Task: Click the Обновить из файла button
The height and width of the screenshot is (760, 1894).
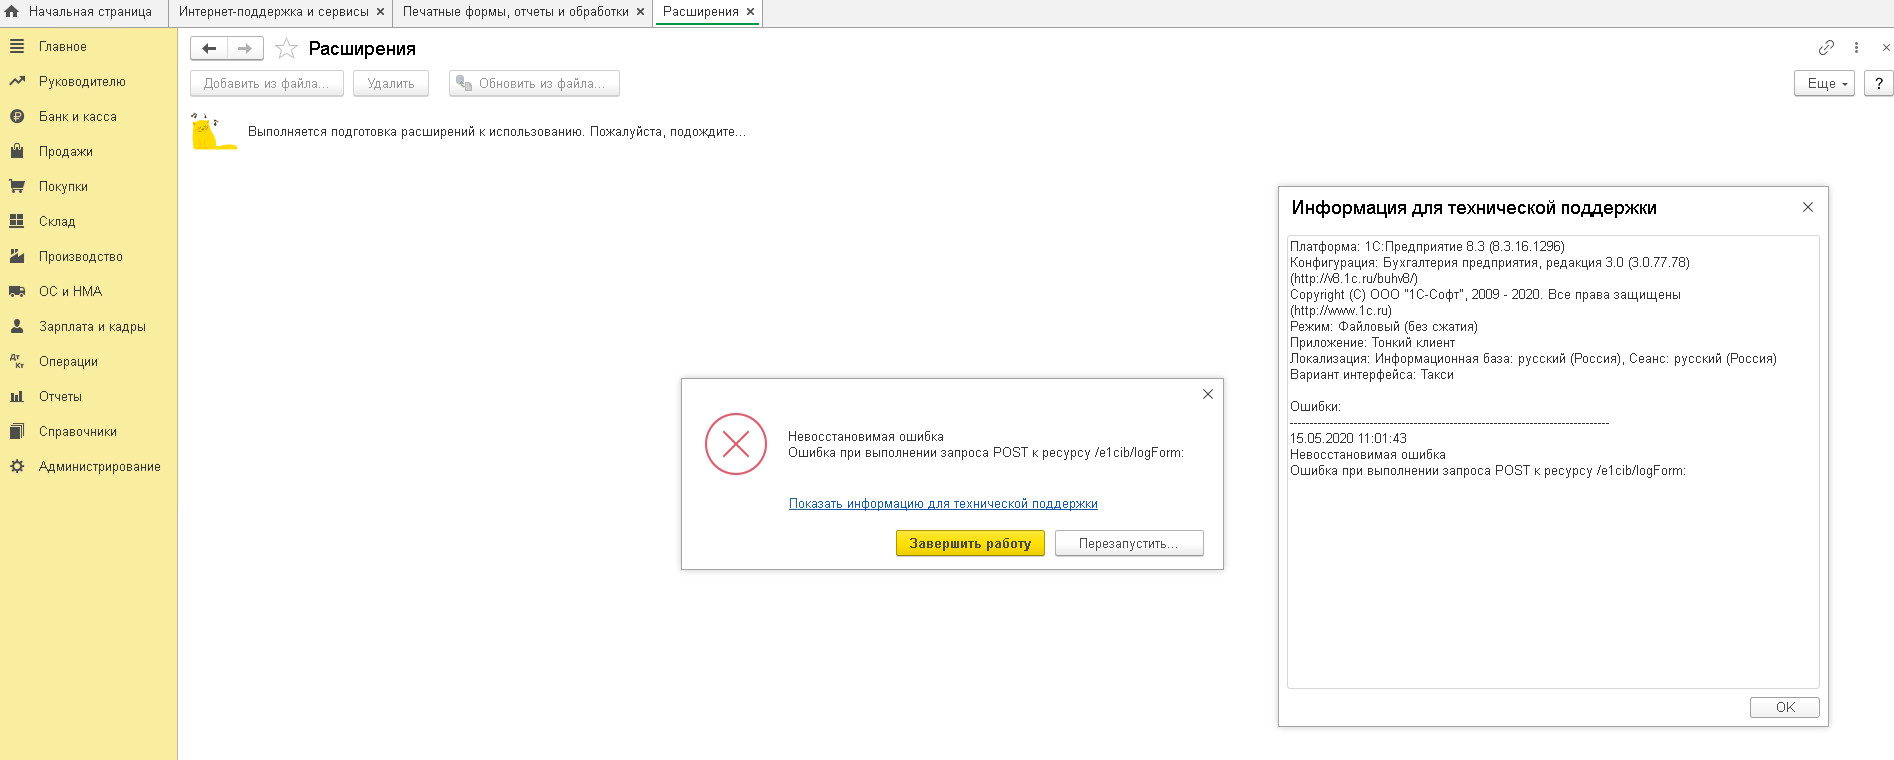Action: tap(534, 83)
